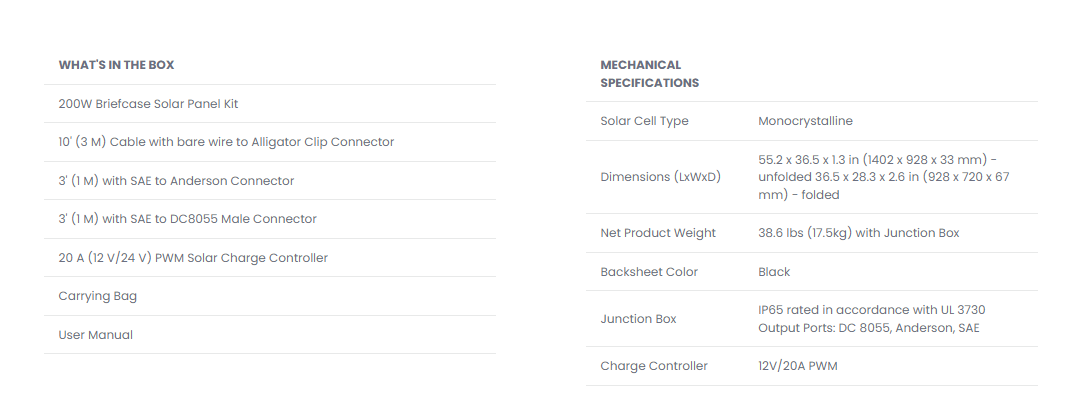Click the 200W Briefcase Solar Panel Kit row
Screen dimensions: 1072x416
[x=148, y=104]
